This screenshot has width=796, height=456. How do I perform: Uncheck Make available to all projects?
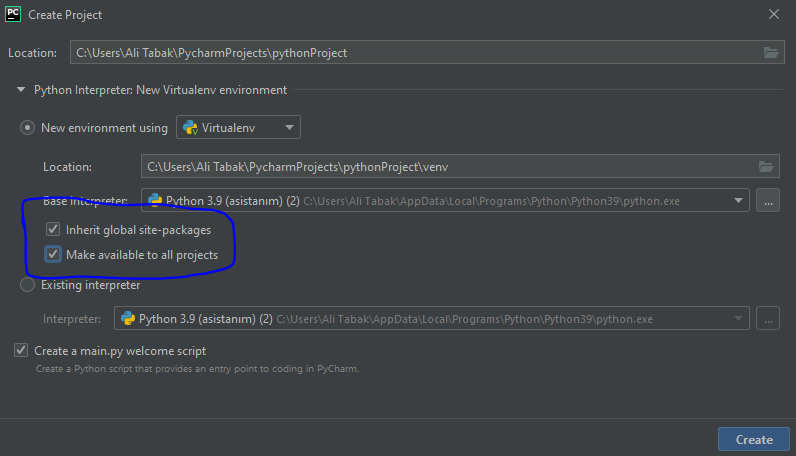coord(53,254)
